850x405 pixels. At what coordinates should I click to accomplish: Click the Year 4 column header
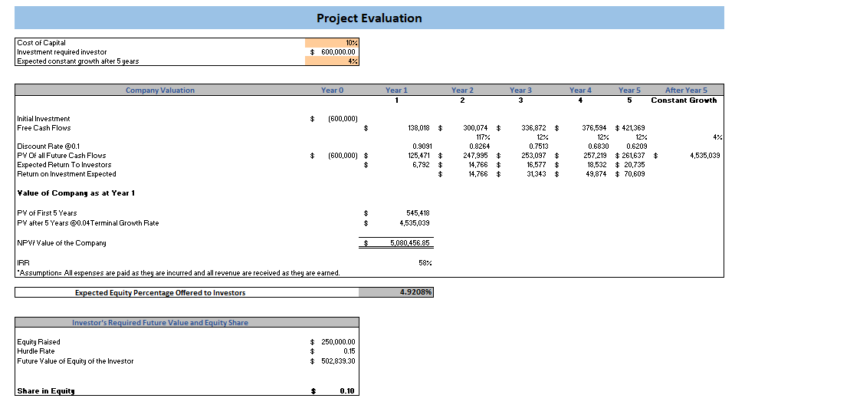[x=581, y=90]
